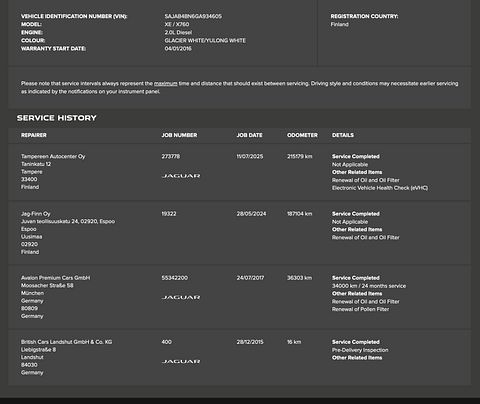480x404 pixels.
Task: Select warranty start date 04/01/2016
Action: (x=178, y=49)
